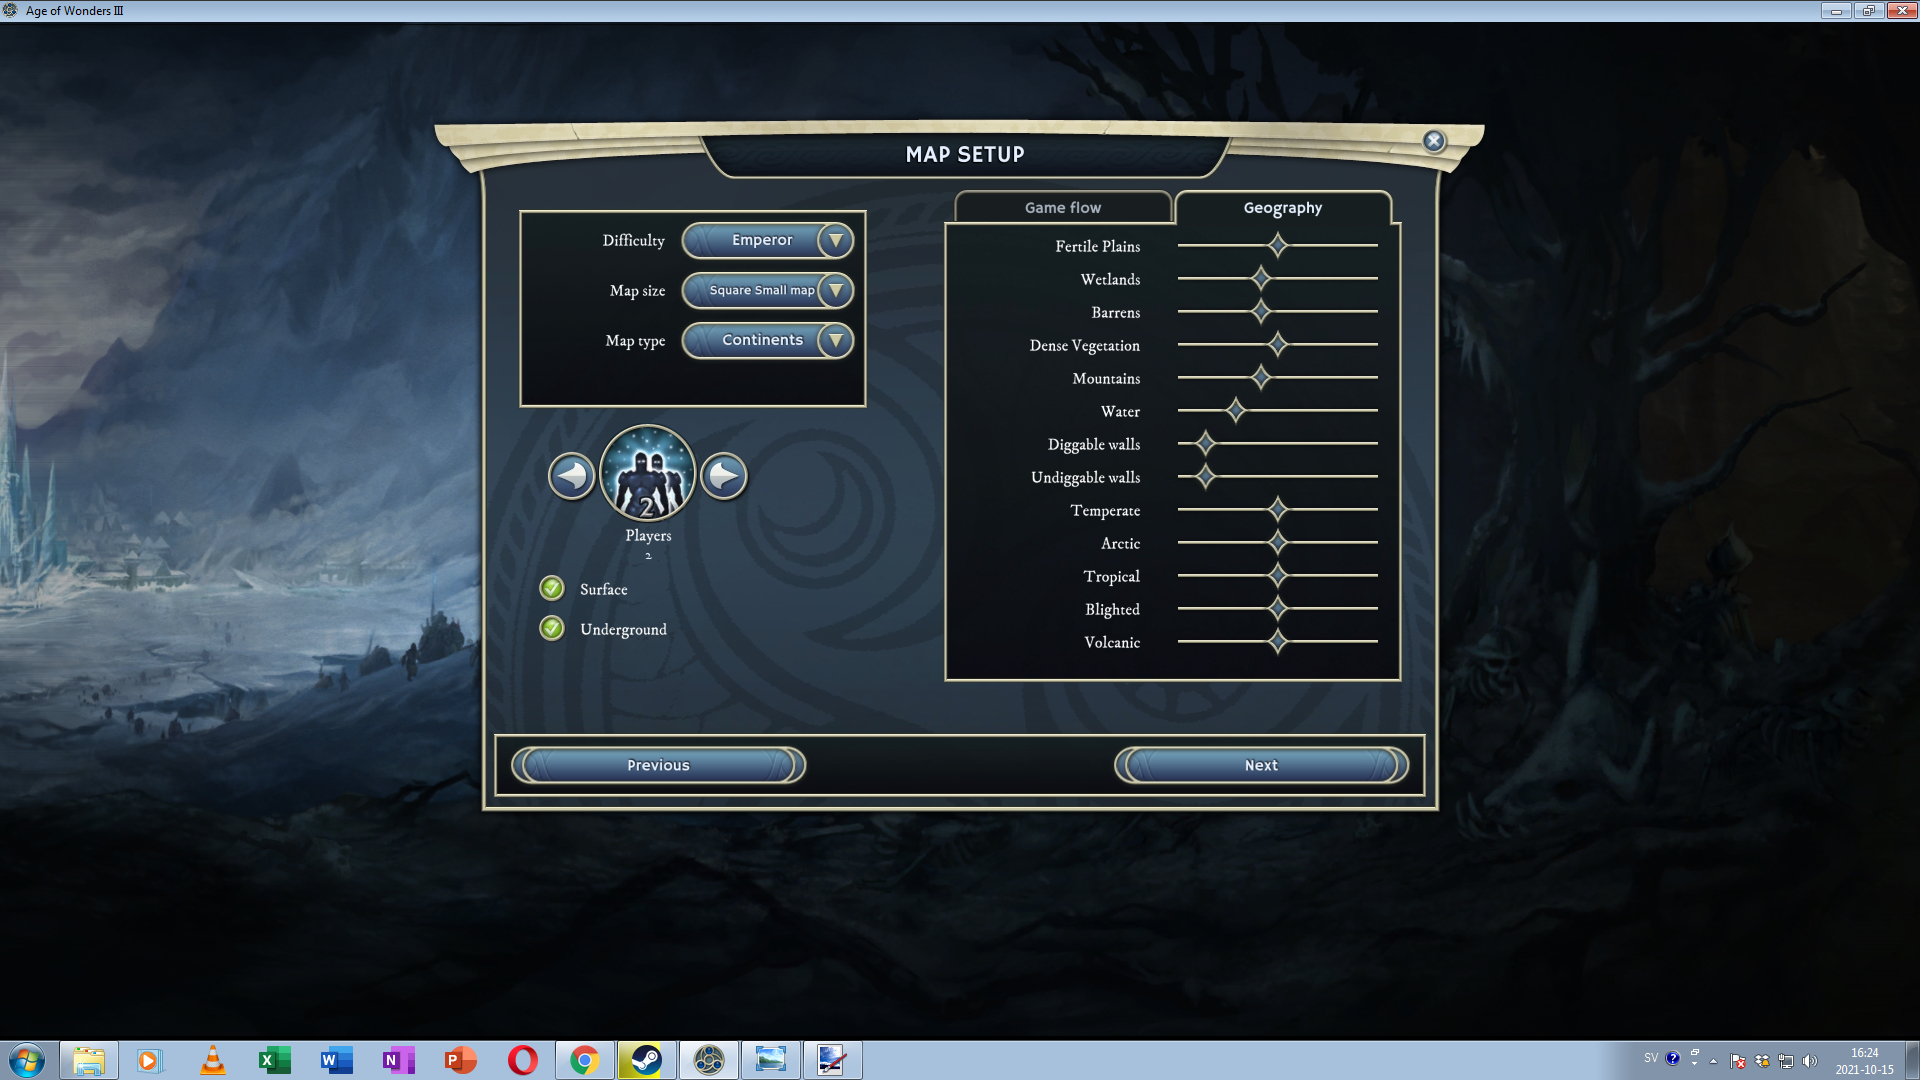Click the Diggable walls slider handle
1920x1080 pixels.
(x=1206, y=443)
